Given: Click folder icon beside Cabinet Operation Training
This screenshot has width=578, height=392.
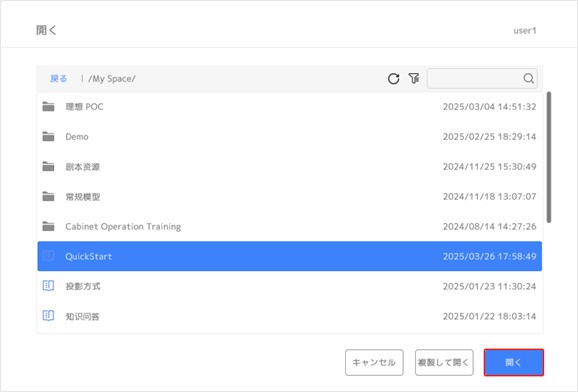Looking at the screenshot, I should 48,226.
